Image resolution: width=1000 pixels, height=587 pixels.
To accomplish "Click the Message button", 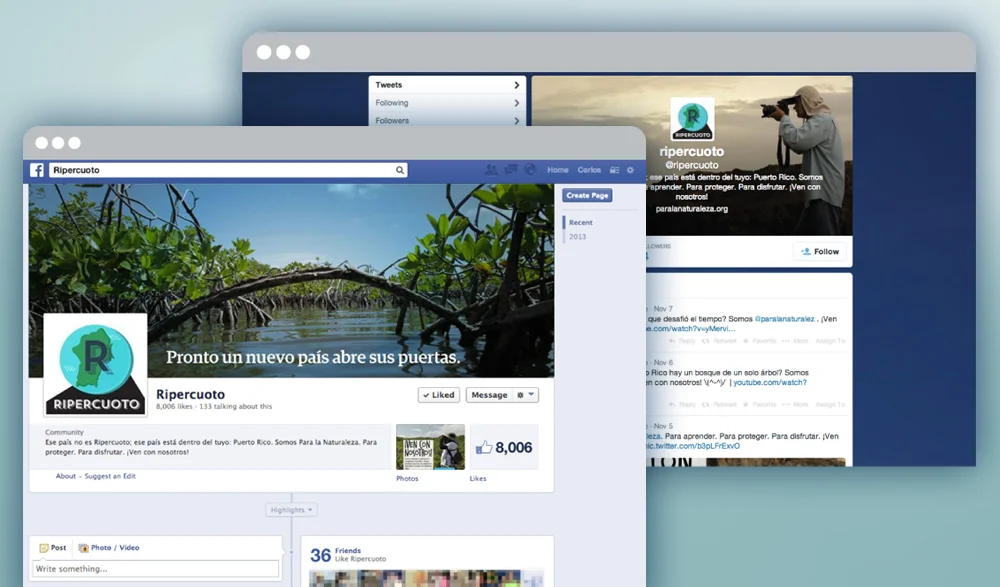I will pos(489,395).
